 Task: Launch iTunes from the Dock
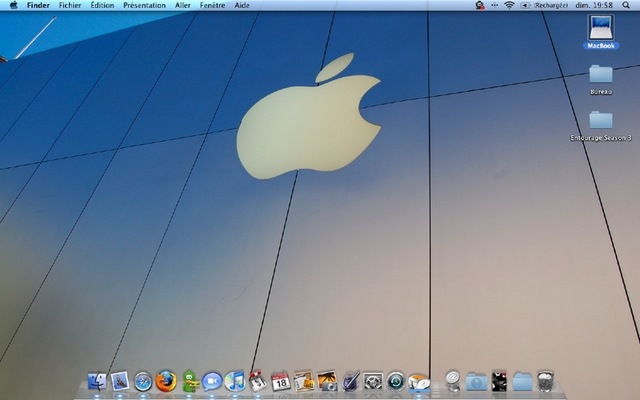235,380
